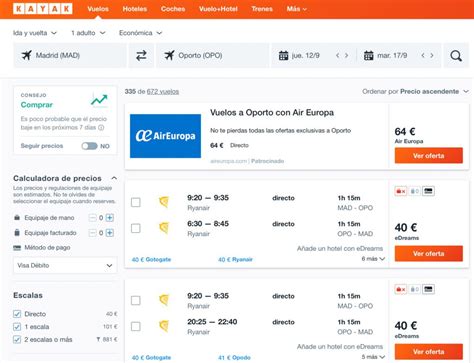Uncheck Directo stops filter

point(17,314)
